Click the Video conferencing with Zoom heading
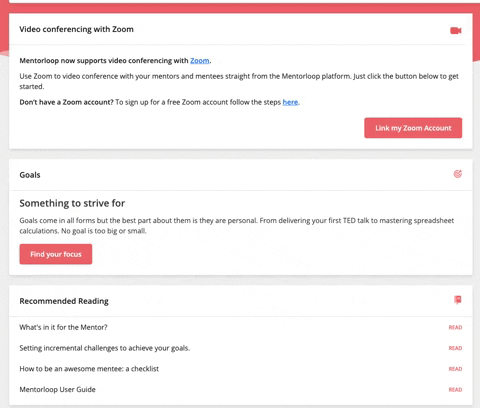The height and width of the screenshot is (408, 480). pos(76,29)
